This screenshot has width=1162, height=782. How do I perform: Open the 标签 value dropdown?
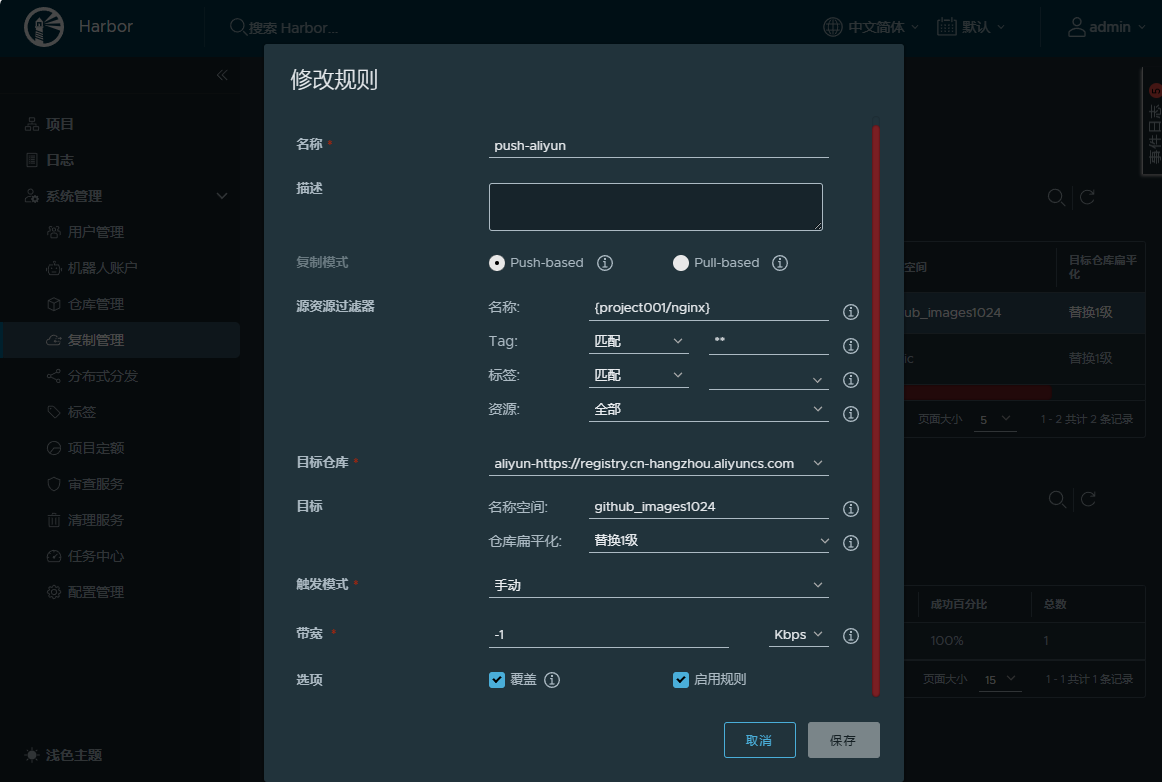point(768,378)
